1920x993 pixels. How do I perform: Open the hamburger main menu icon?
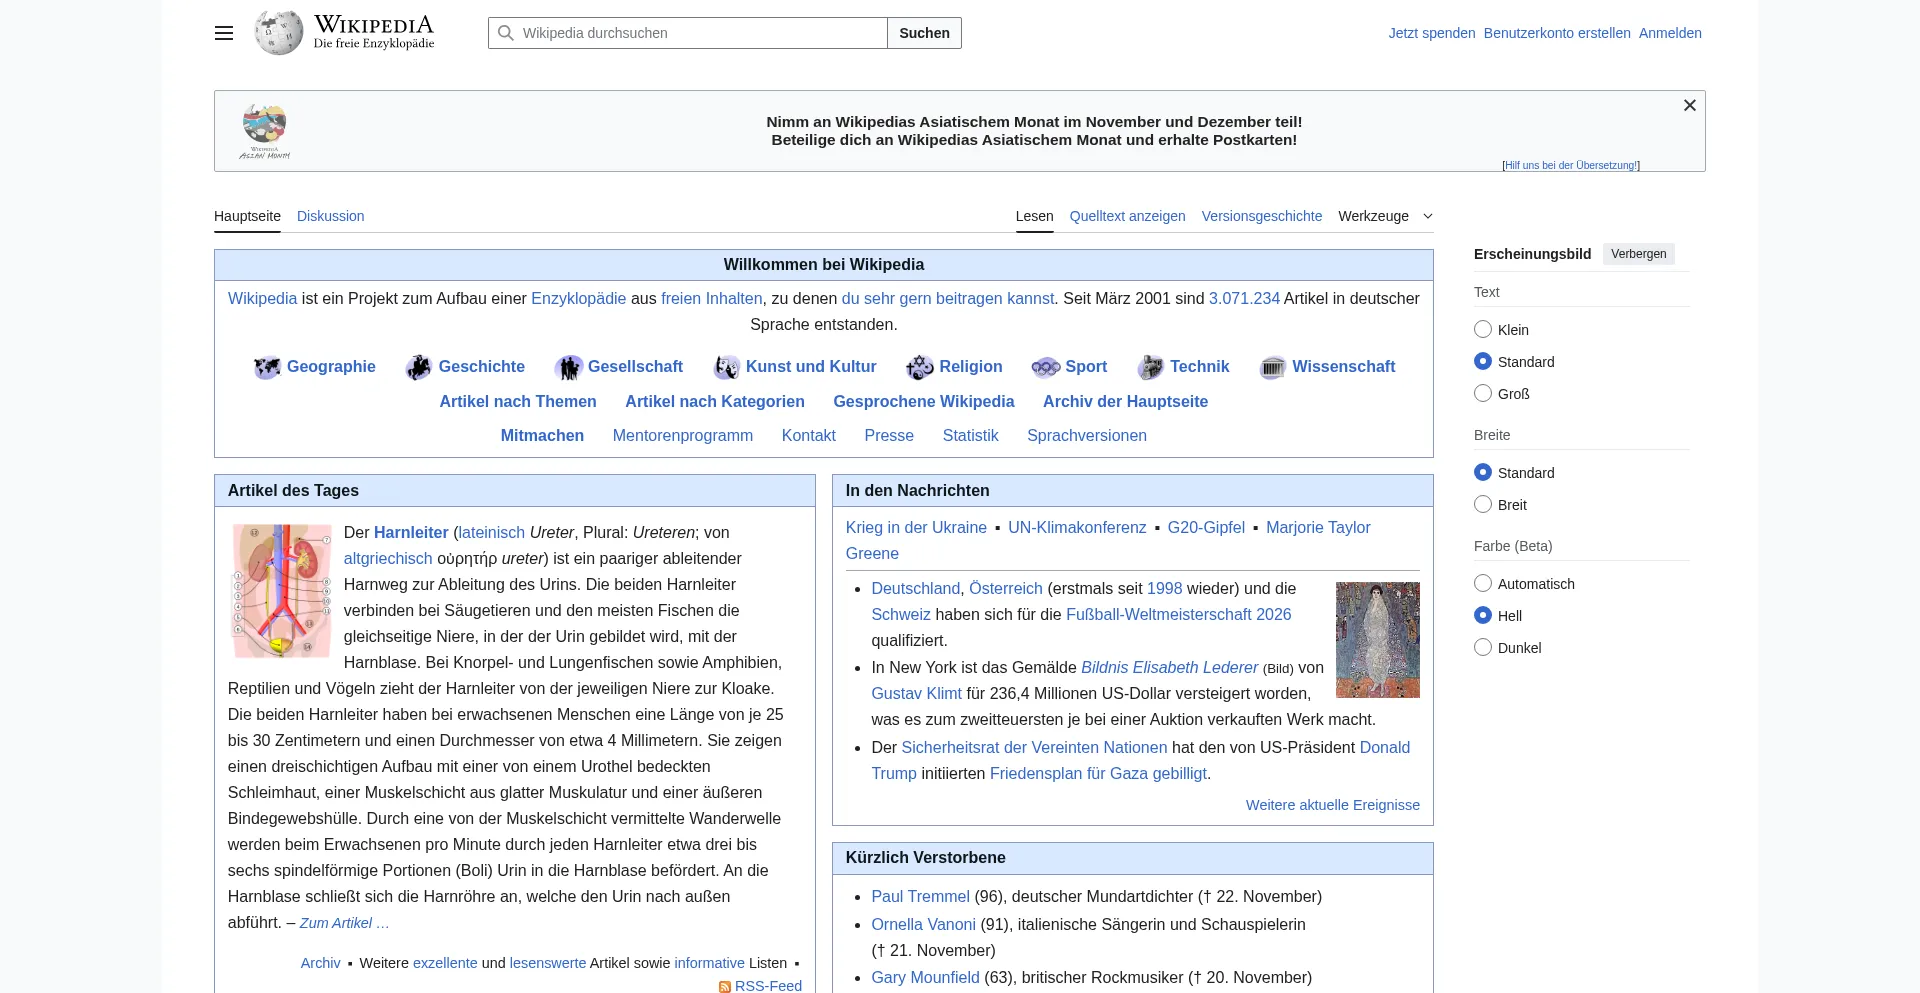(224, 33)
